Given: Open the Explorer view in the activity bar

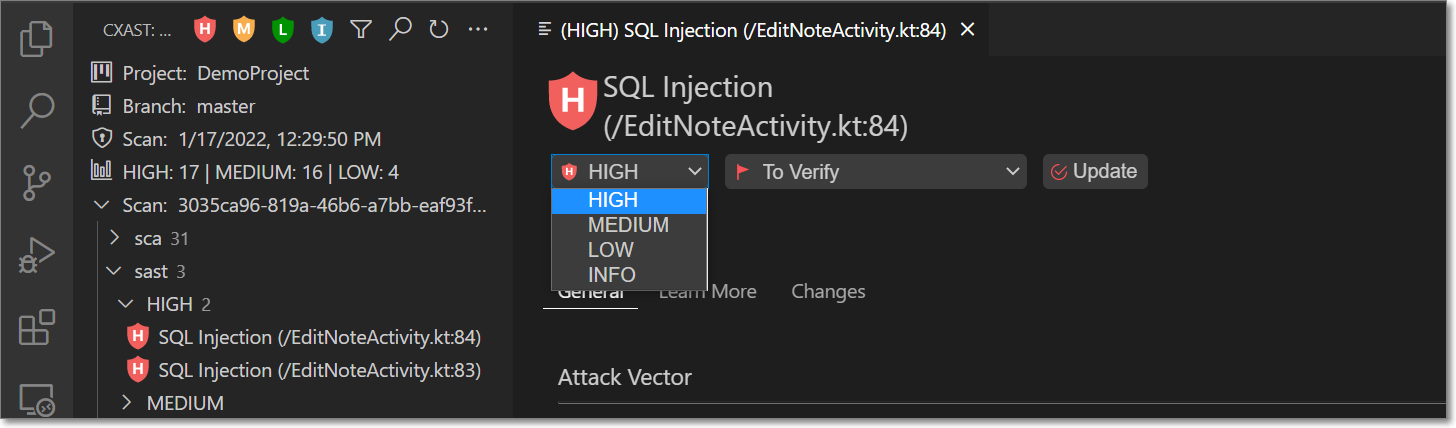Looking at the screenshot, I should tap(37, 40).
